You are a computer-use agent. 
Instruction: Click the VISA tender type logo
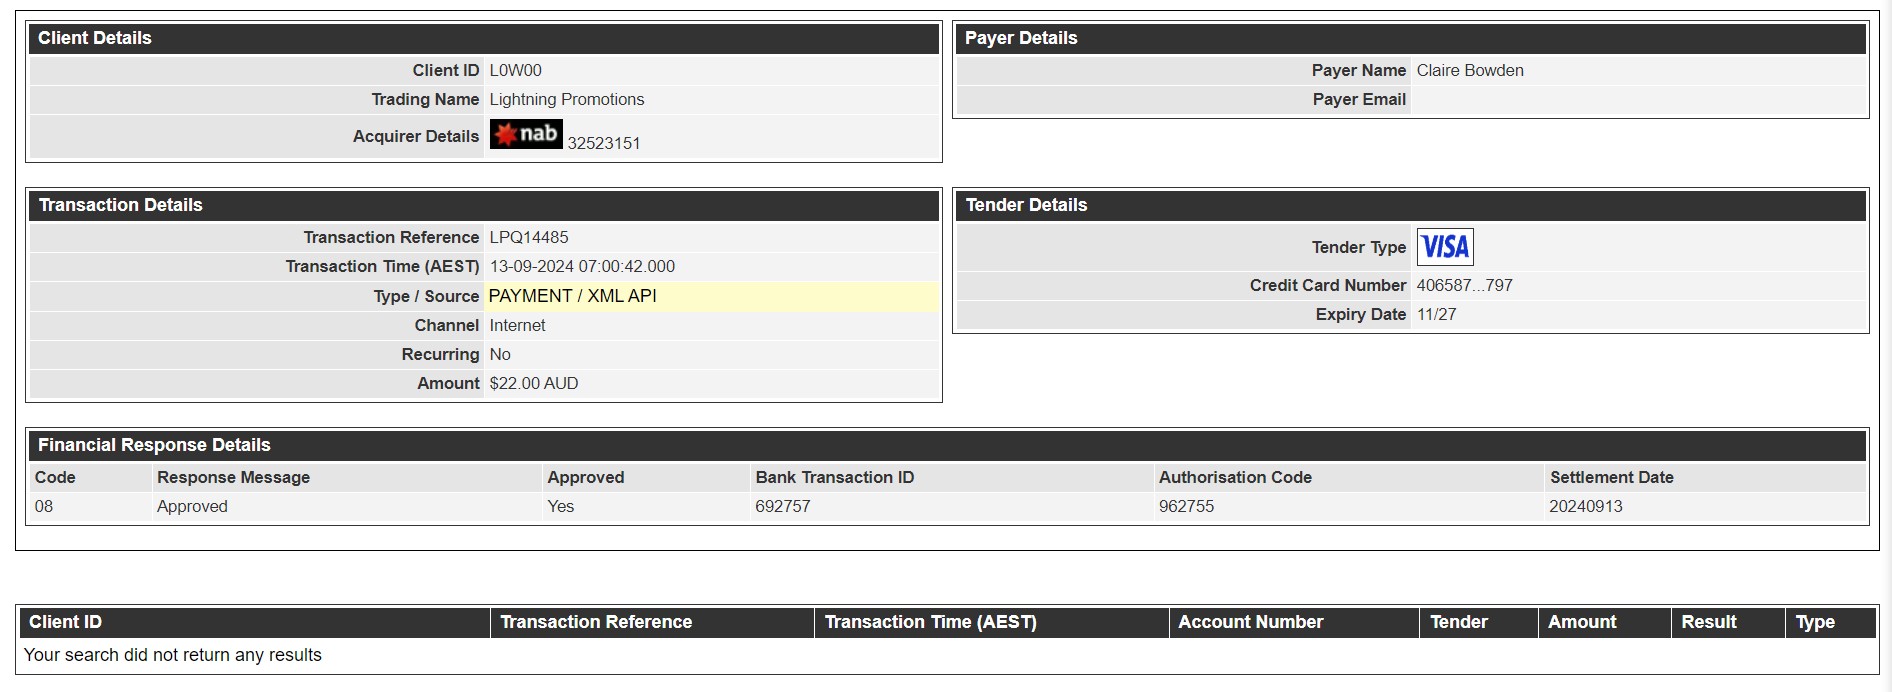click(1445, 246)
